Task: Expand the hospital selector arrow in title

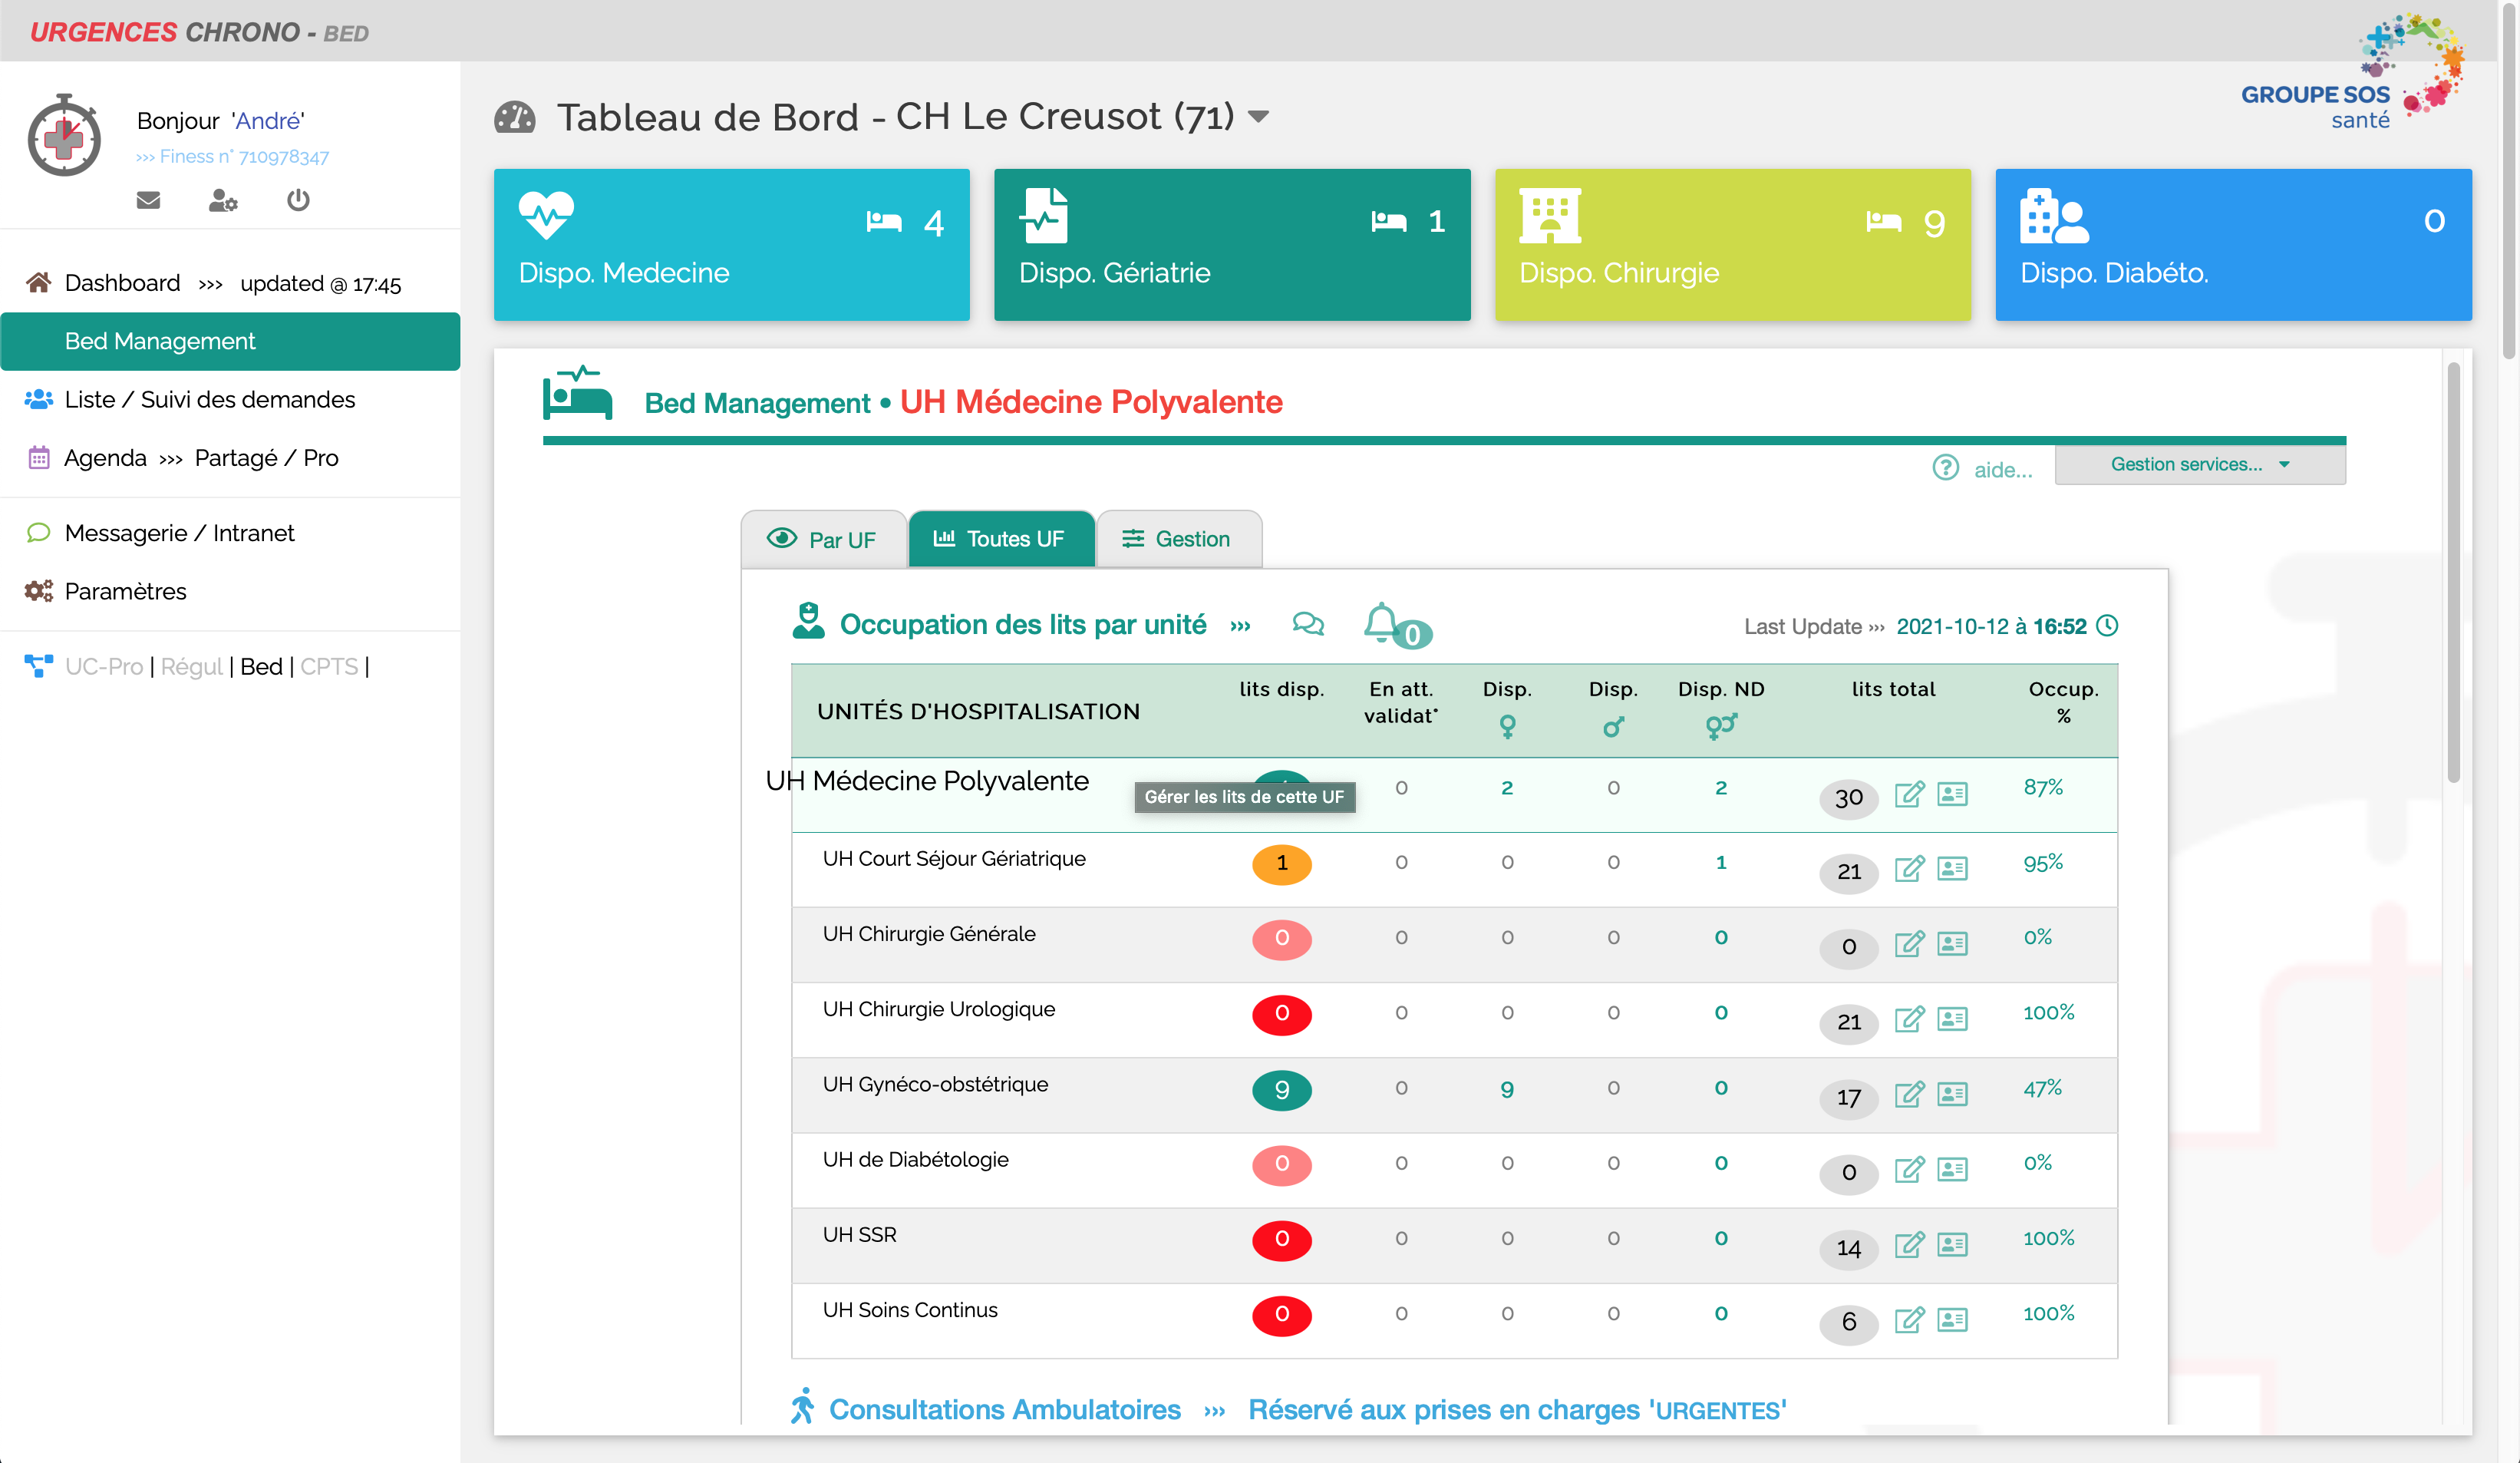Action: click(1259, 117)
